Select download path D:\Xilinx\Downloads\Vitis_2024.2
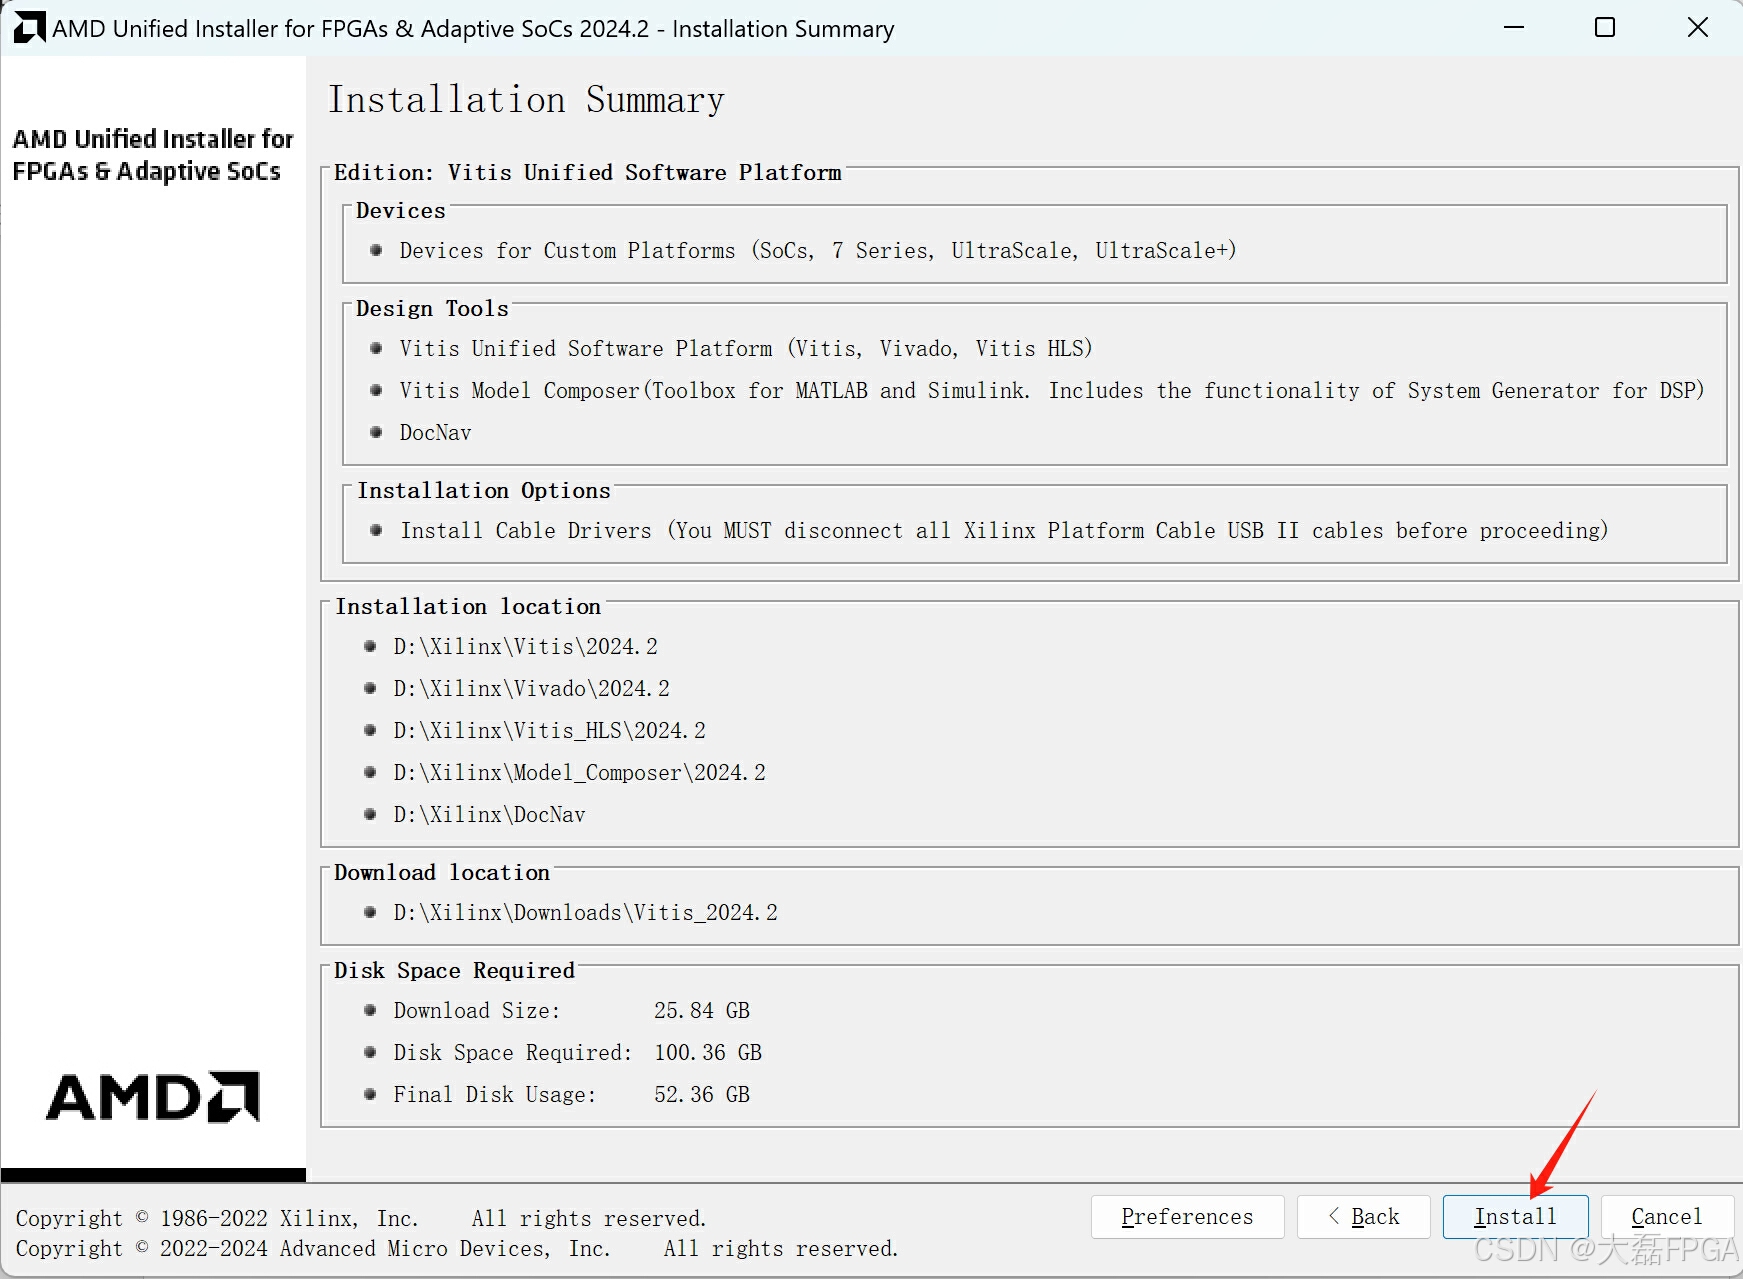This screenshot has height=1279, width=1743. (585, 913)
